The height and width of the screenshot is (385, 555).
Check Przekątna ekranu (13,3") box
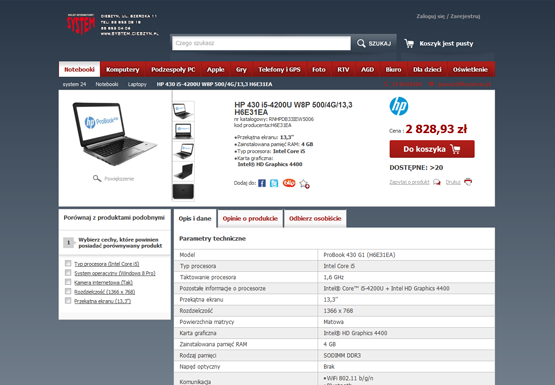click(x=68, y=300)
